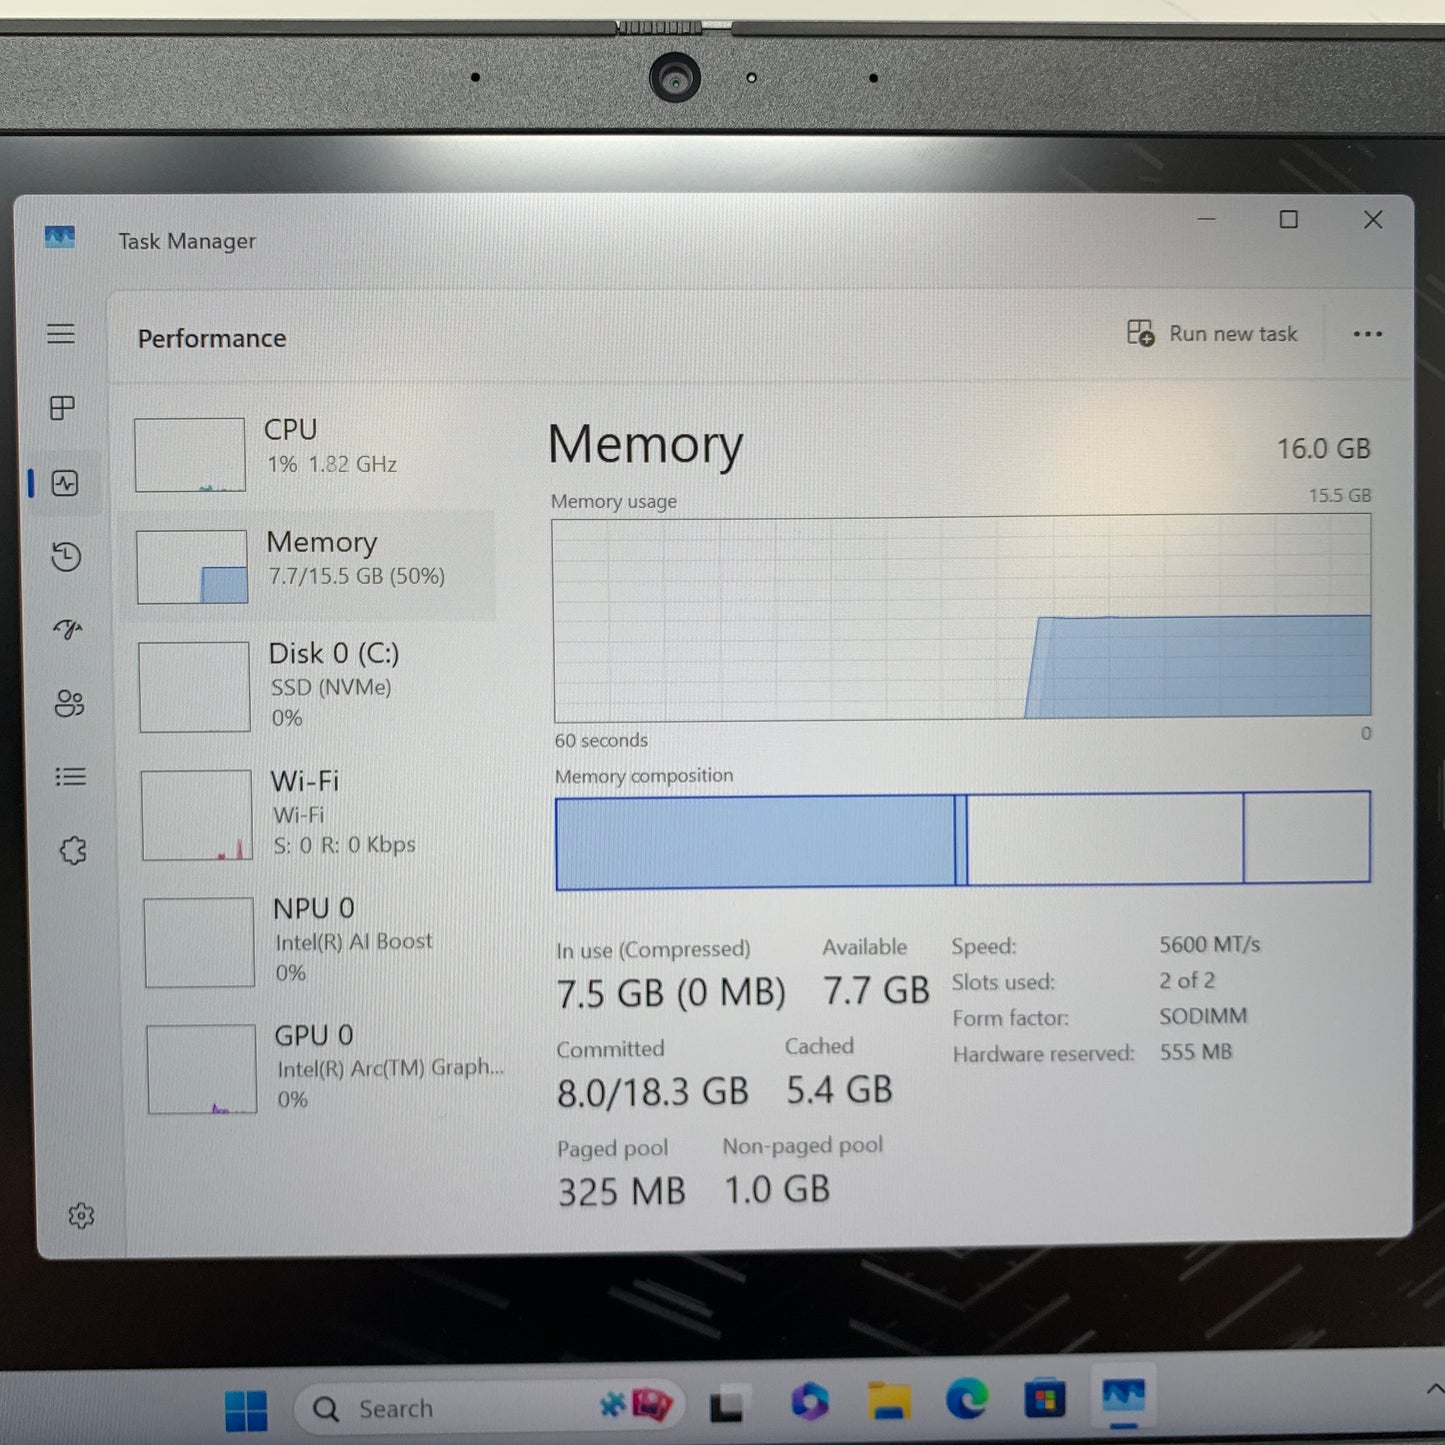
Task: Open the App history view
Action: (66, 557)
